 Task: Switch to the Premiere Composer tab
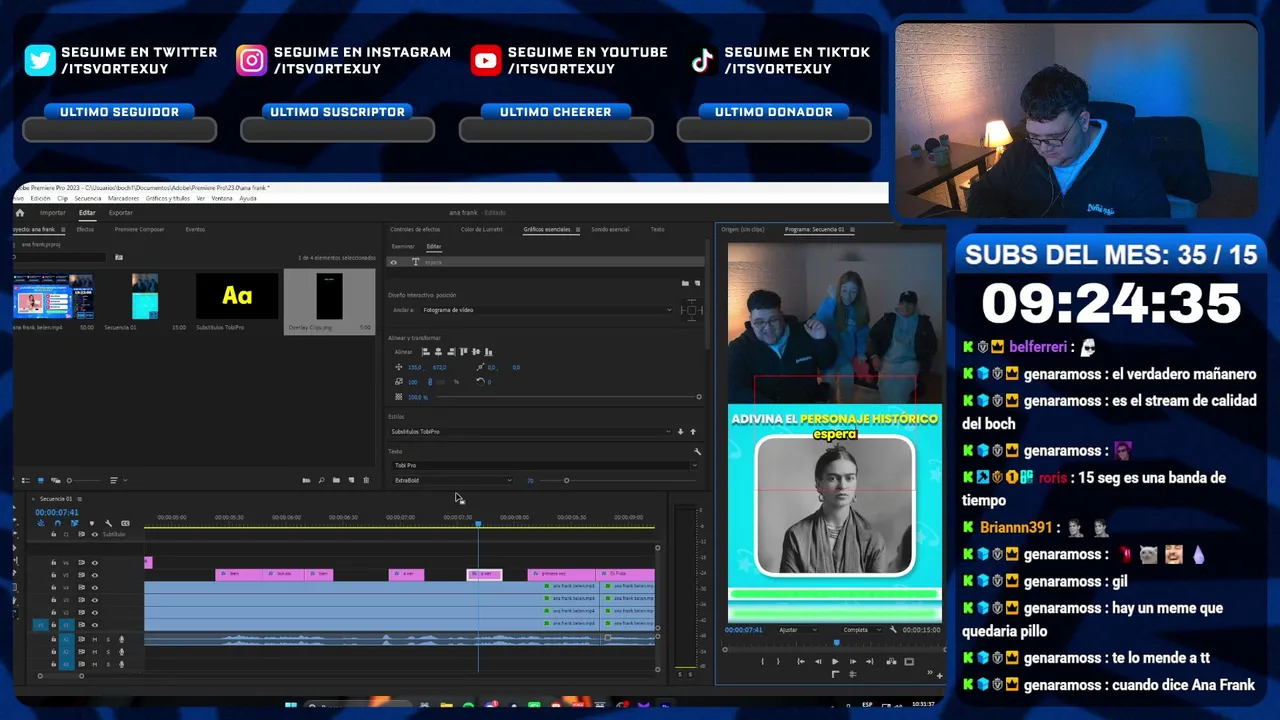139,229
